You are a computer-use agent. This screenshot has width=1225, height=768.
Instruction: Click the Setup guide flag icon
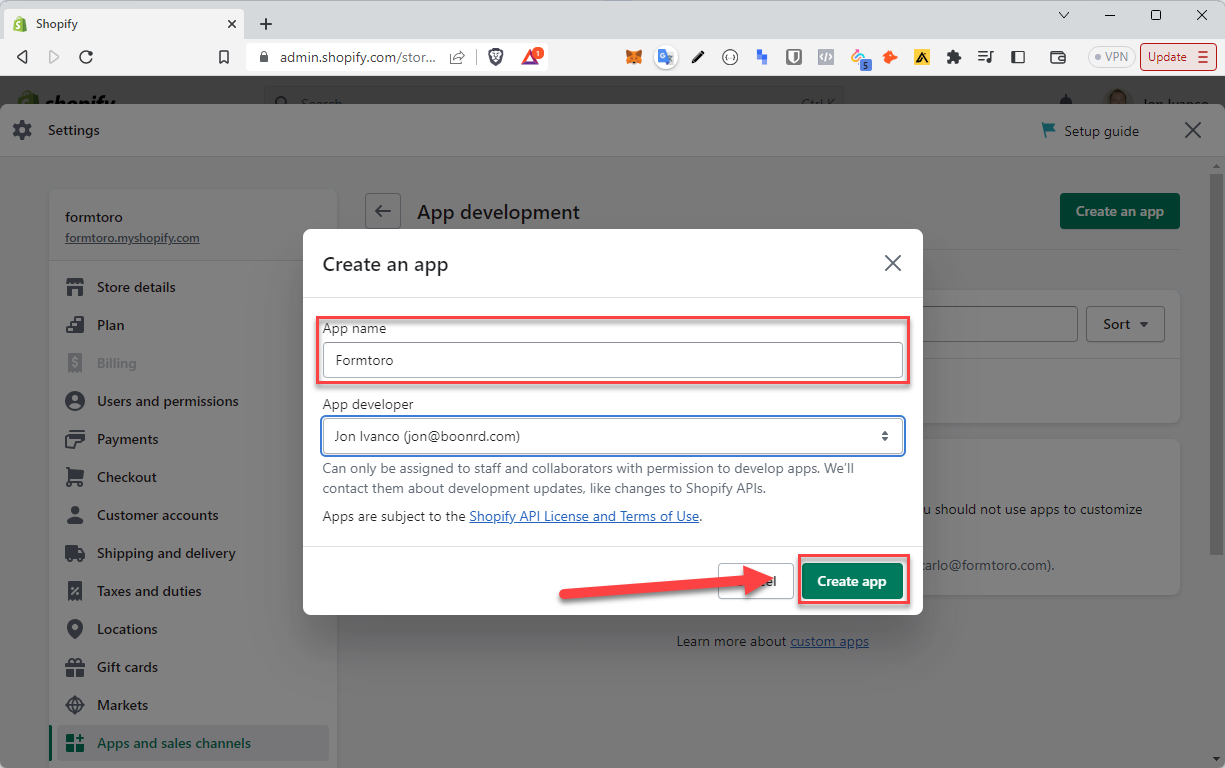[x=1048, y=131]
